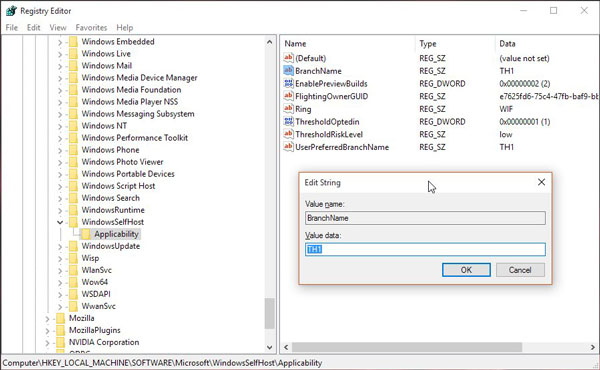Expand the WlanSvc tree node

coord(60,271)
